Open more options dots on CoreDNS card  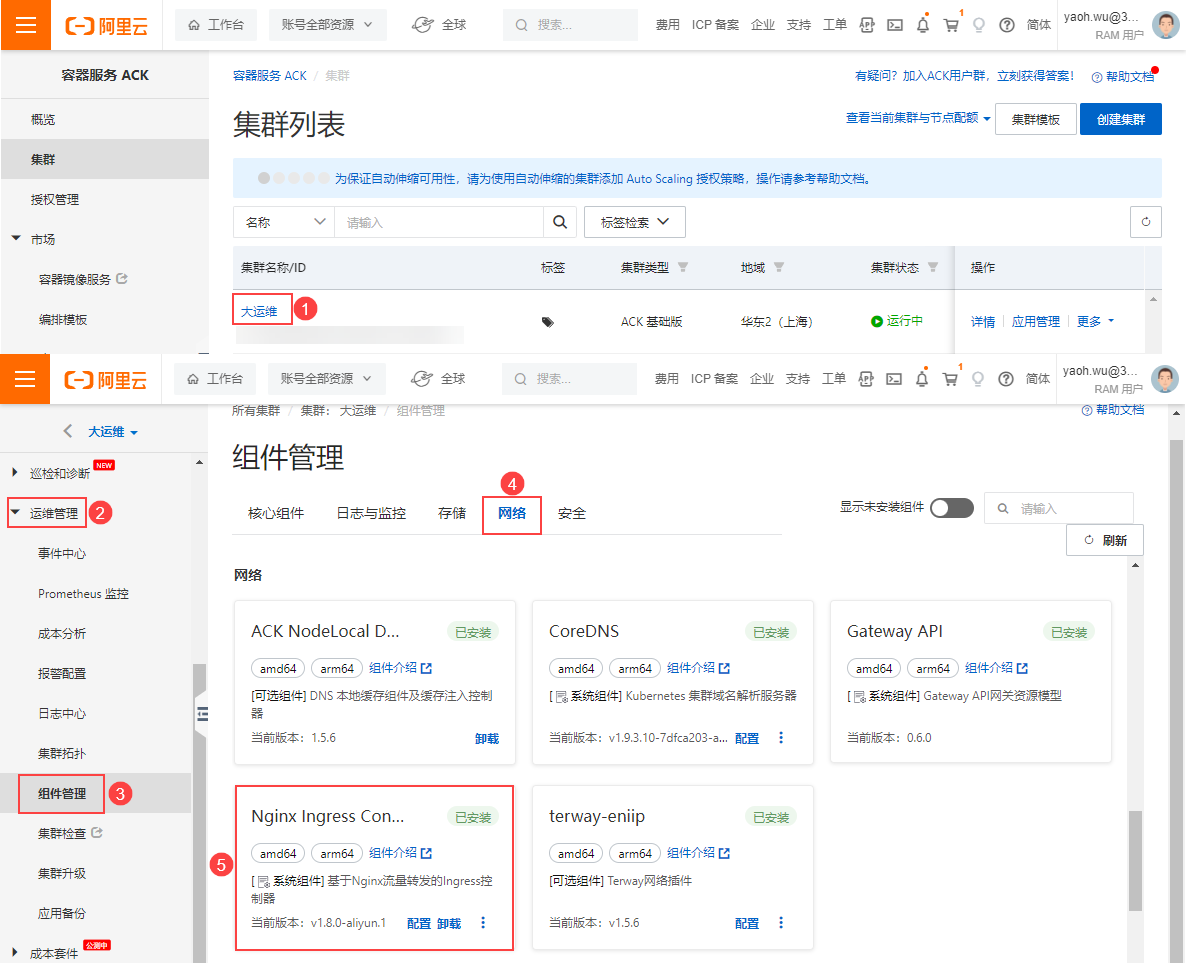(x=781, y=738)
